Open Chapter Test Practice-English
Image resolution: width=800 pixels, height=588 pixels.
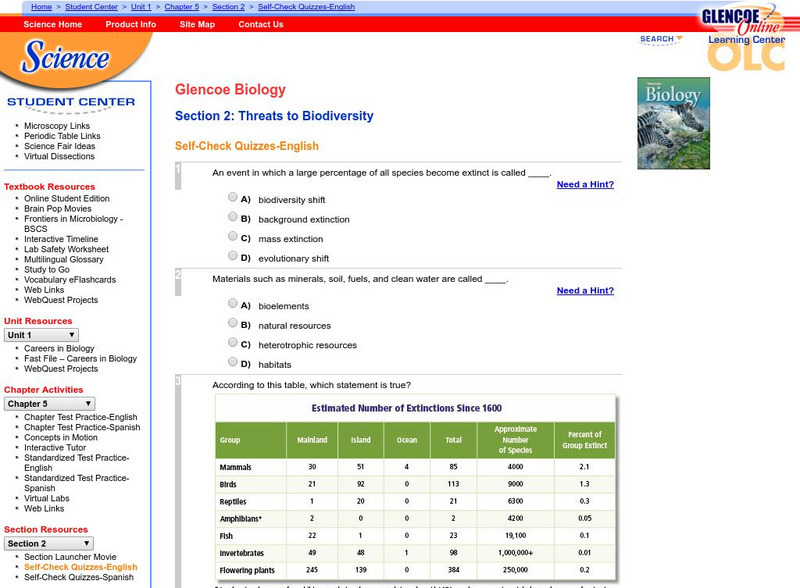[x=81, y=417]
